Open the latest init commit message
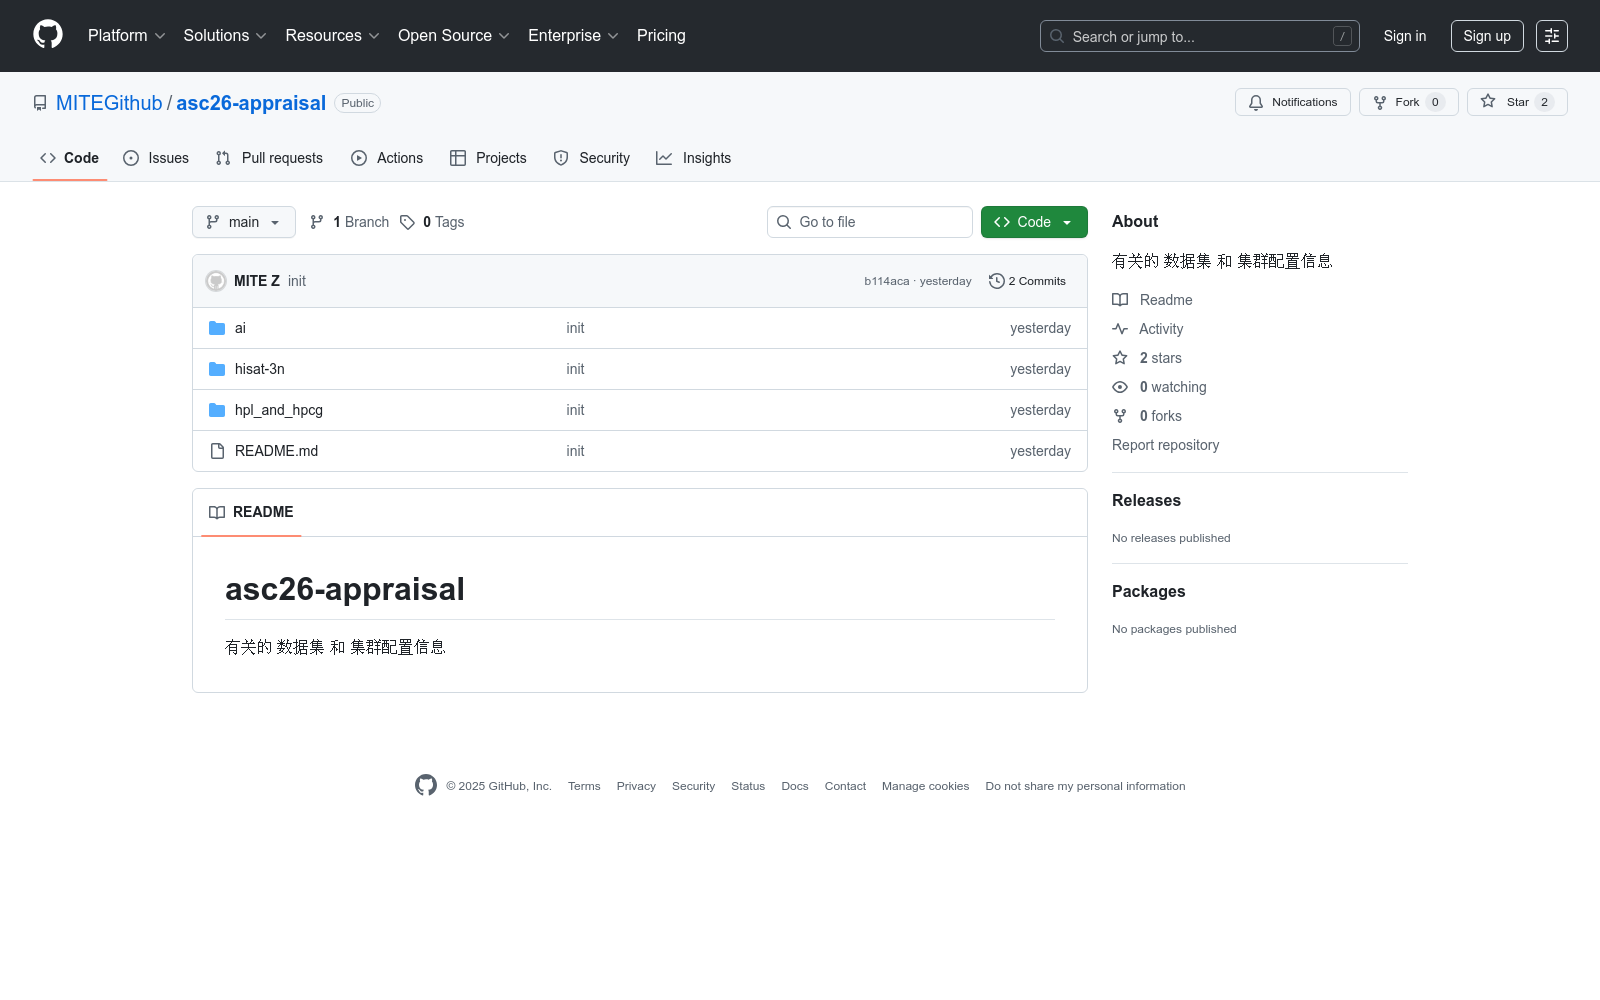Viewport: 1600px width, 1000px height. (297, 281)
